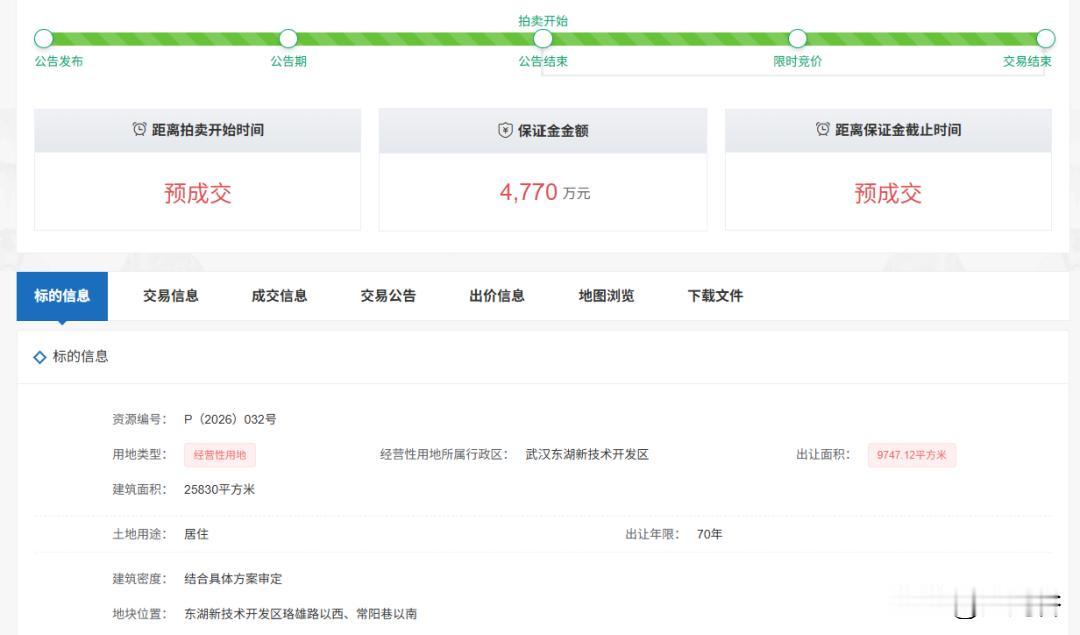Click the 经营性用地 land type tag
This screenshot has width=1080, height=635.
point(220,455)
